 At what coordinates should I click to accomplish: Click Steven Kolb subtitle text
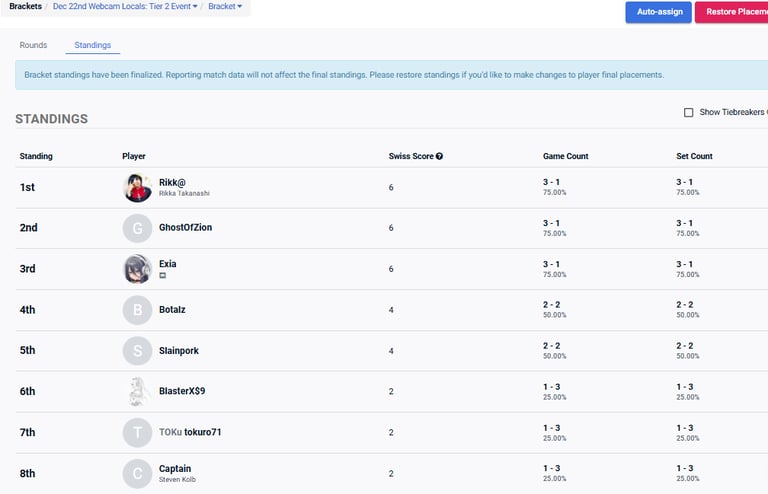177,480
